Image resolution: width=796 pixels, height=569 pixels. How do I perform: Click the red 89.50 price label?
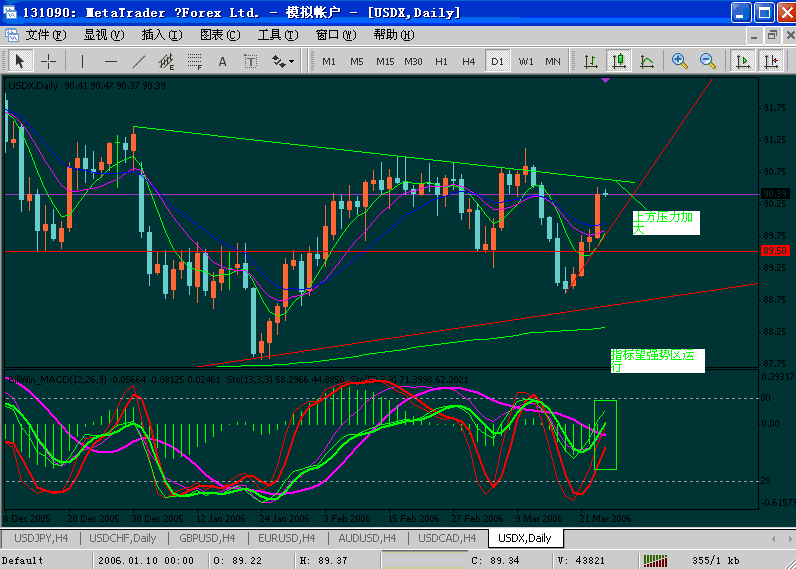(x=775, y=251)
